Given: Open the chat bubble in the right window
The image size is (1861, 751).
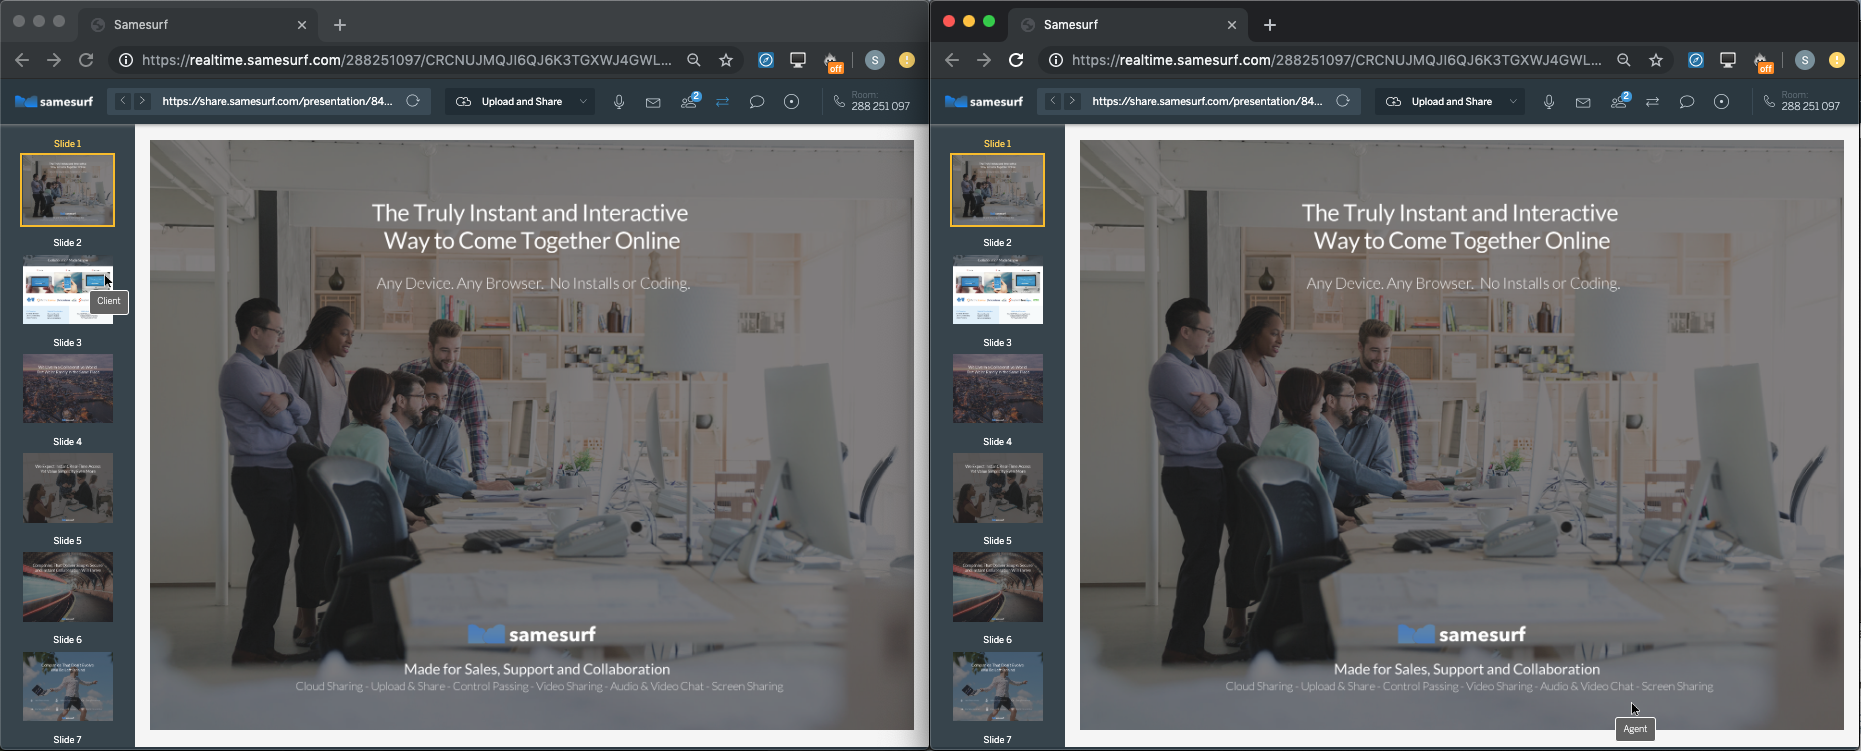Looking at the screenshot, I should point(1687,102).
